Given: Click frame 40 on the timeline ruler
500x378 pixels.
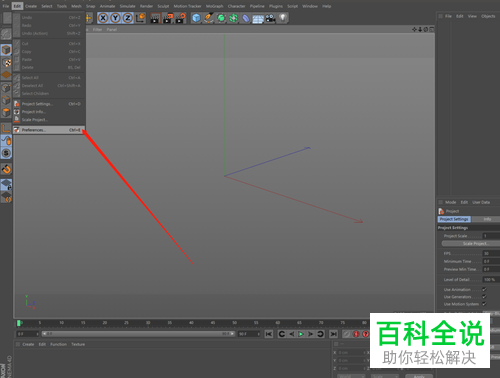Looking at the screenshot, I should point(191,323).
